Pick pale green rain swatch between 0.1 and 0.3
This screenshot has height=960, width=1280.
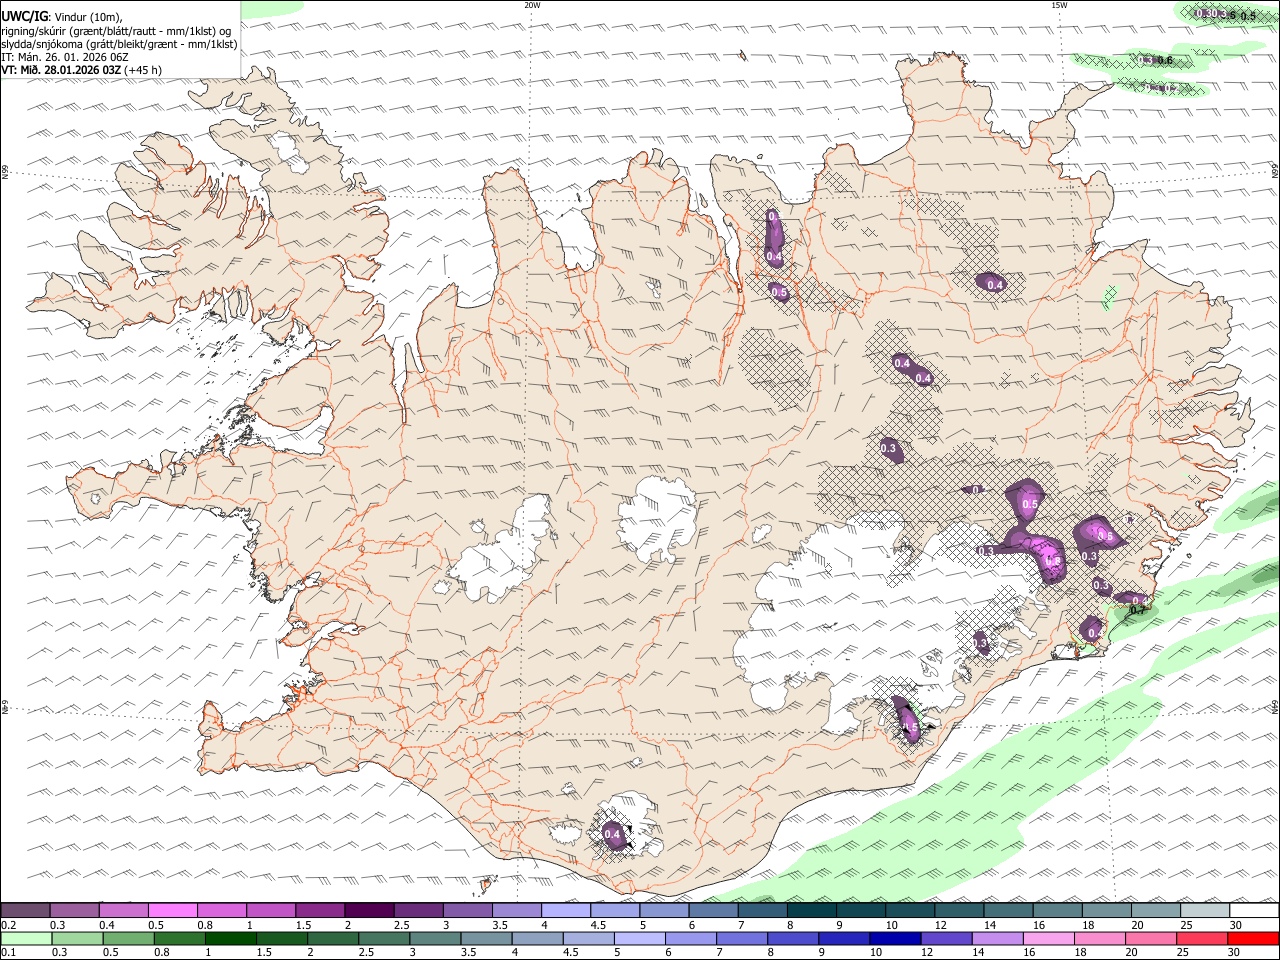click(26, 938)
